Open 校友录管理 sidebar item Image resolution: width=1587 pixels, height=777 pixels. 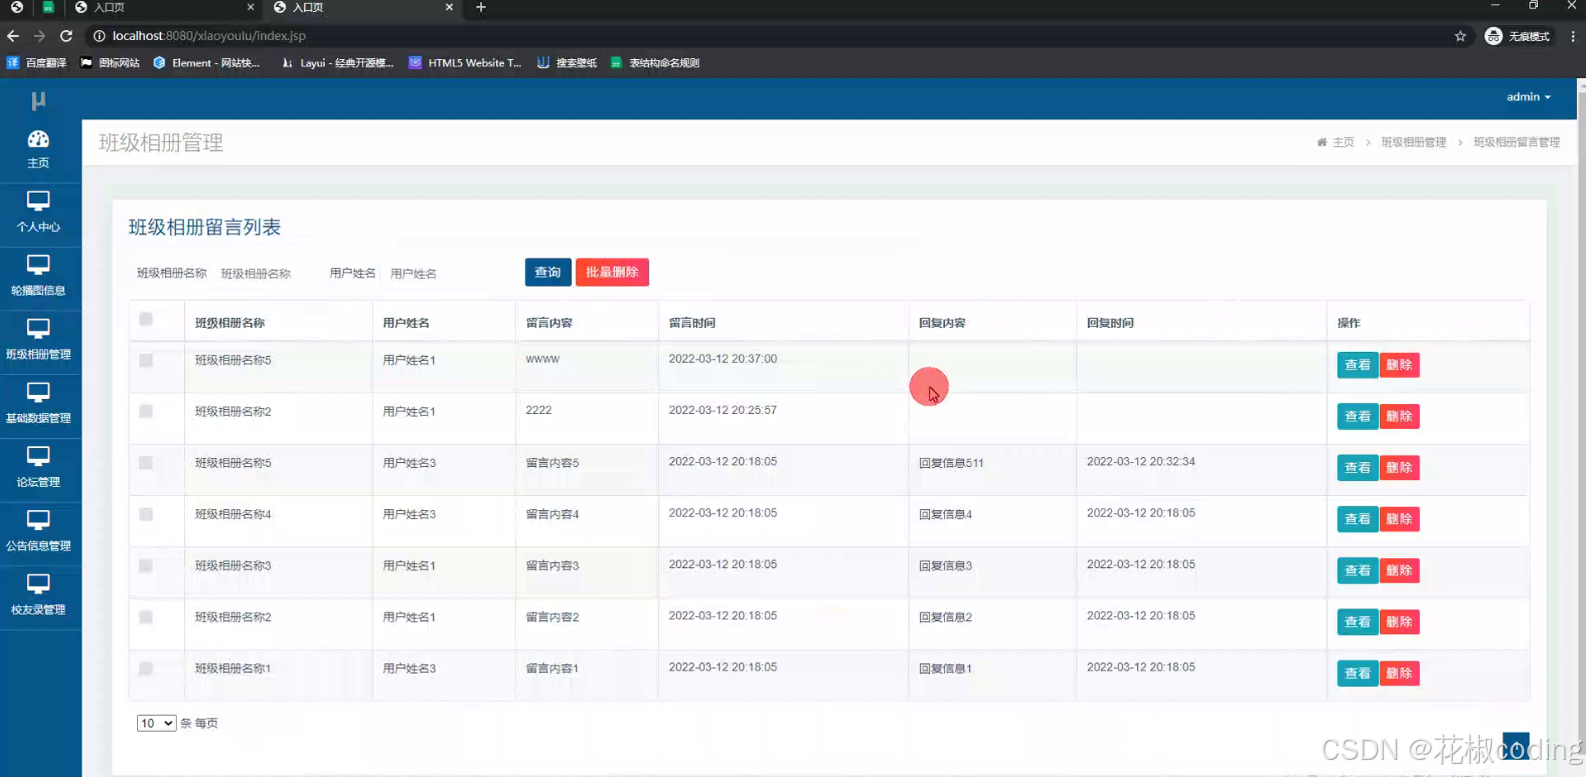click(x=38, y=596)
